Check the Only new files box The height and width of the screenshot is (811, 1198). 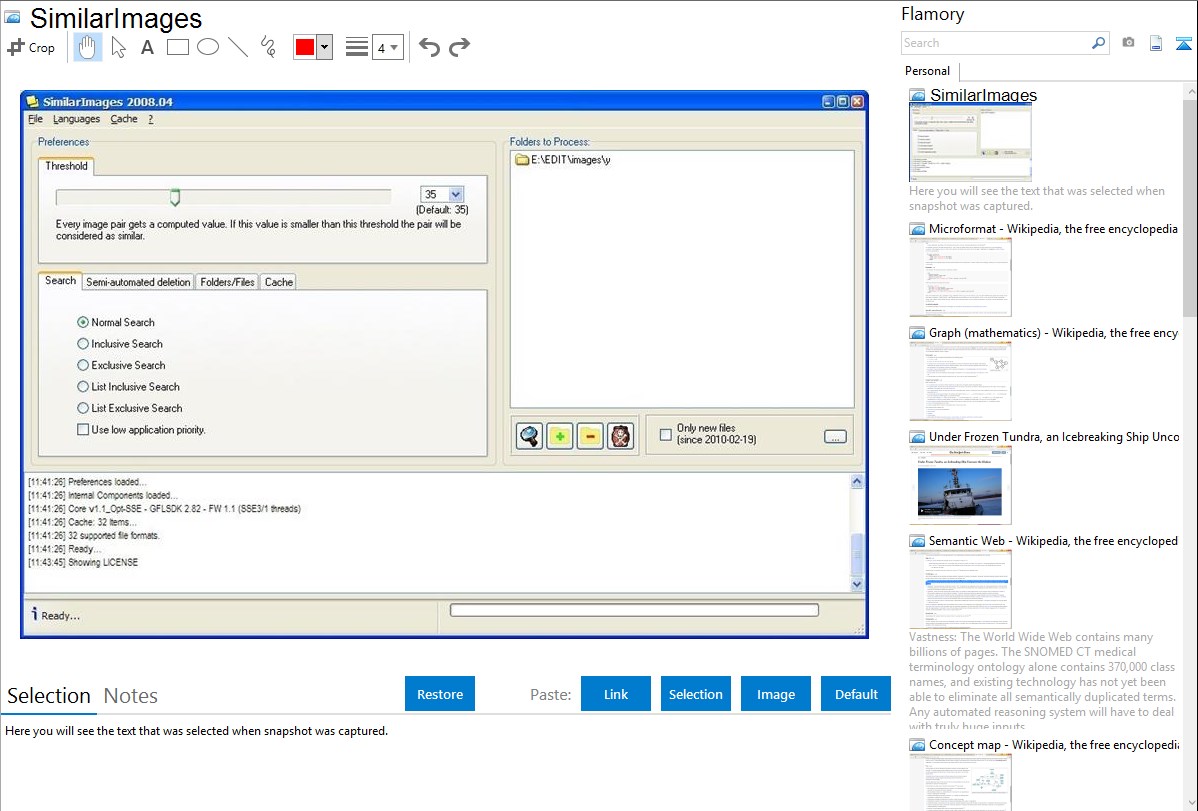[x=666, y=434]
